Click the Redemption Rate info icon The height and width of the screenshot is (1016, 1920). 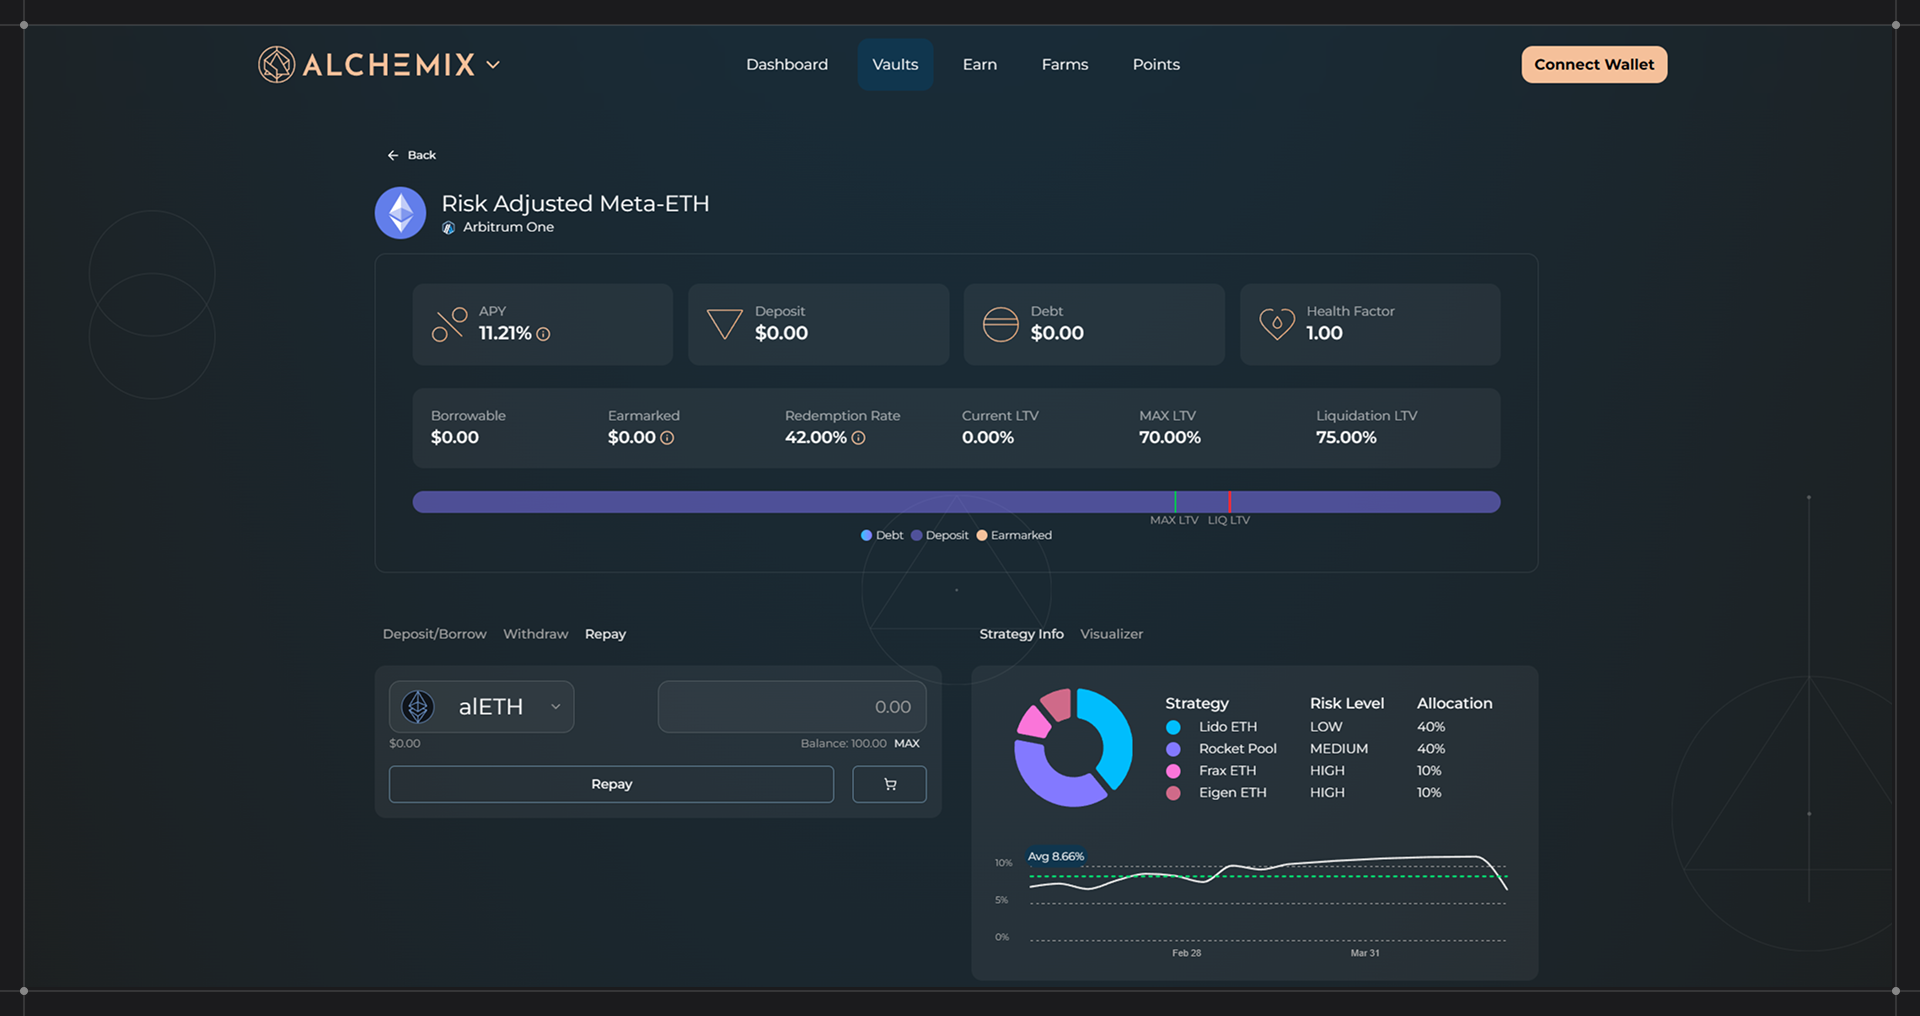coord(858,438)
